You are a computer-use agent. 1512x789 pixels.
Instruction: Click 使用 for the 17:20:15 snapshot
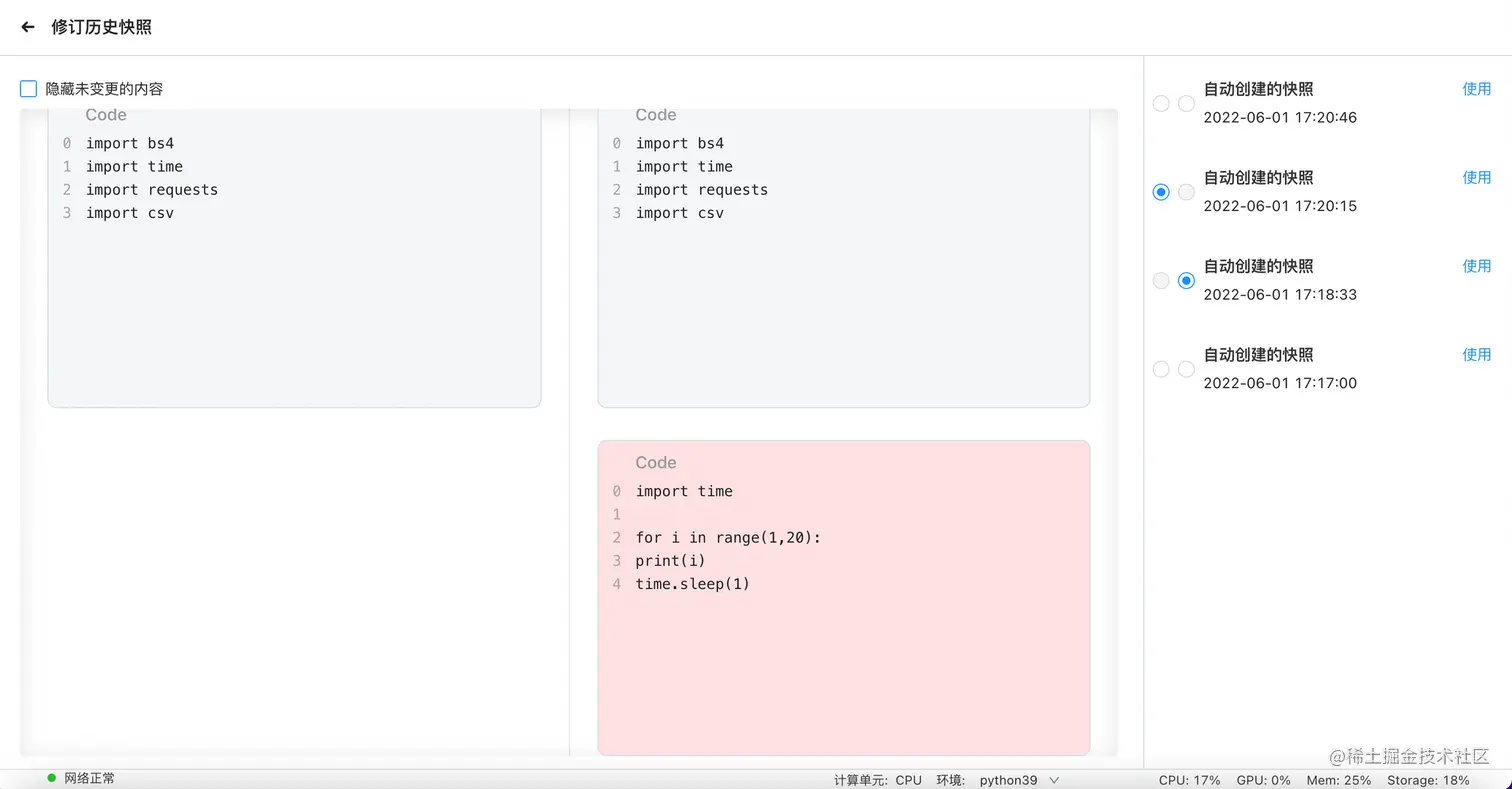pyautogui.click(x=1477, y=177)
